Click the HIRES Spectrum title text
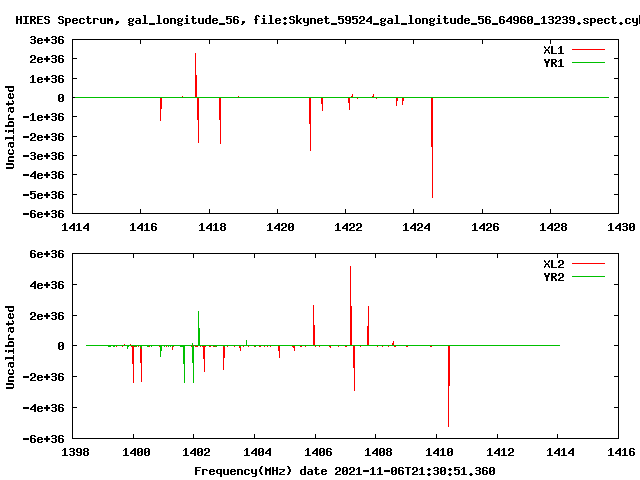The image size is (640, 480). pyautogui.click(x=327, y=20)
